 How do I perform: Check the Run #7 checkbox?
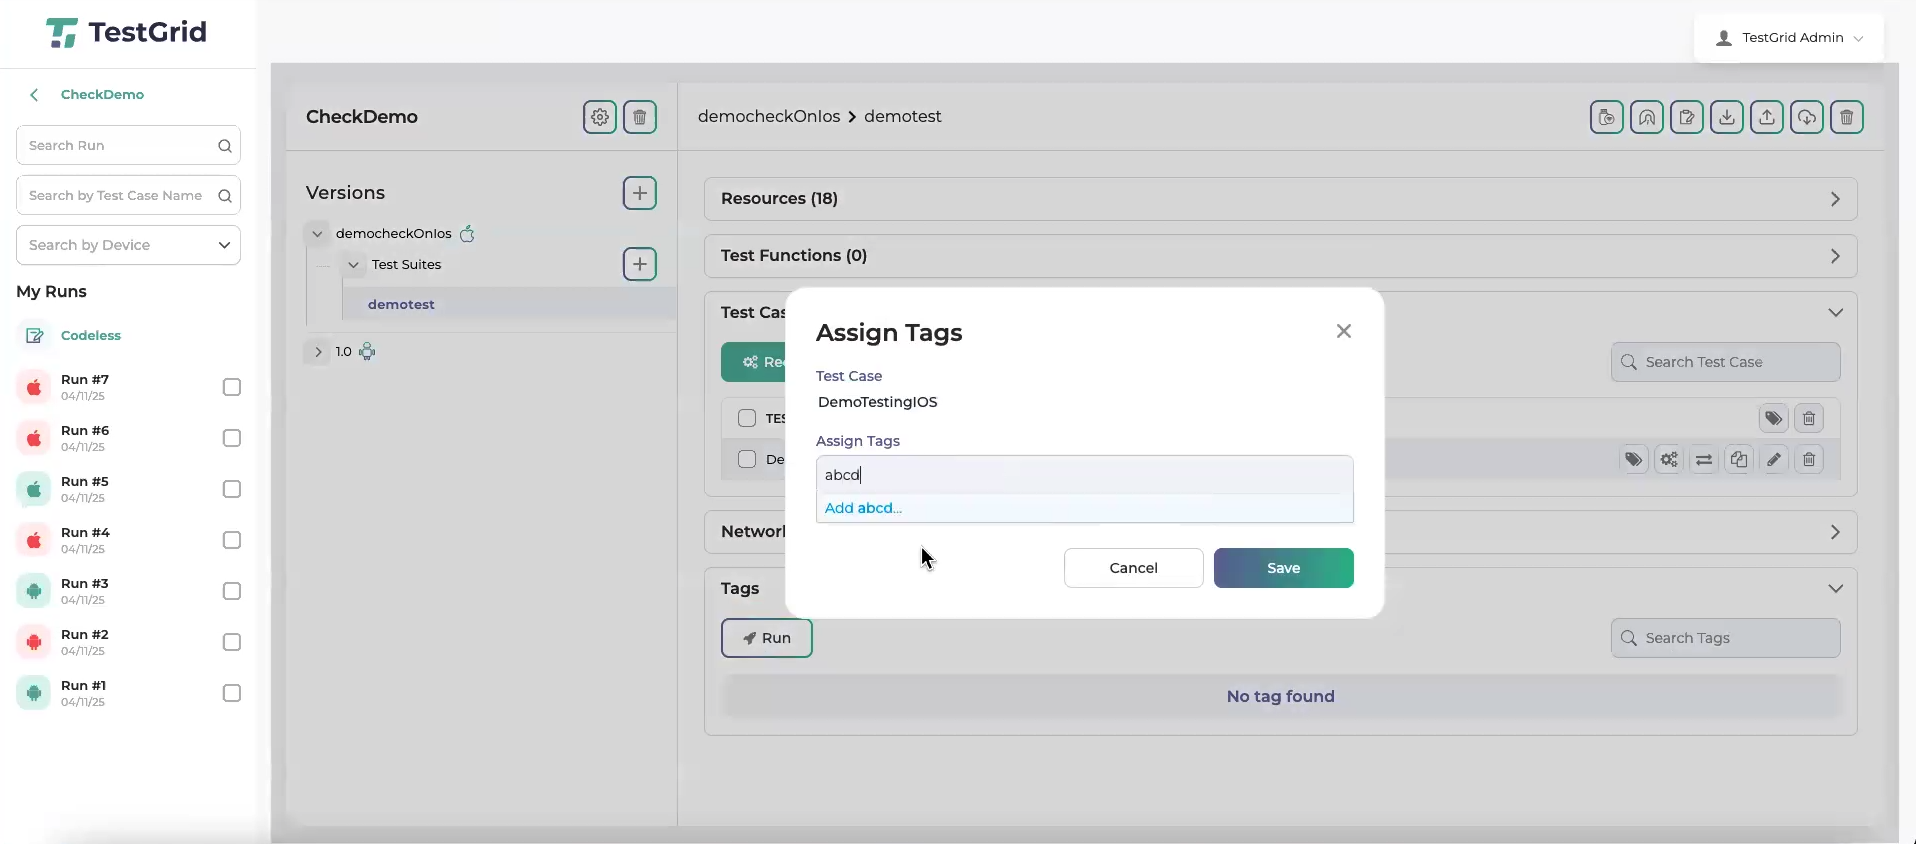pyautogui.click(x=232, y=387)
